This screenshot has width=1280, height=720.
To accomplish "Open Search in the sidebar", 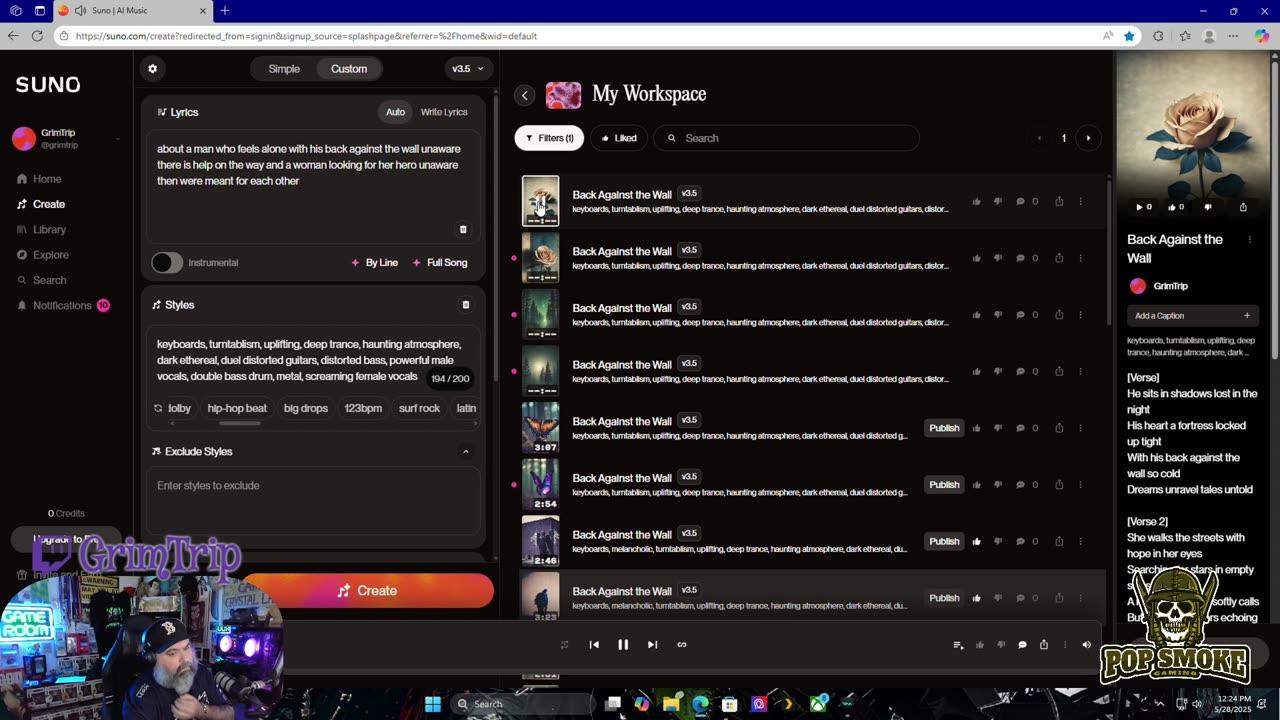I will (x=50, y=281).
